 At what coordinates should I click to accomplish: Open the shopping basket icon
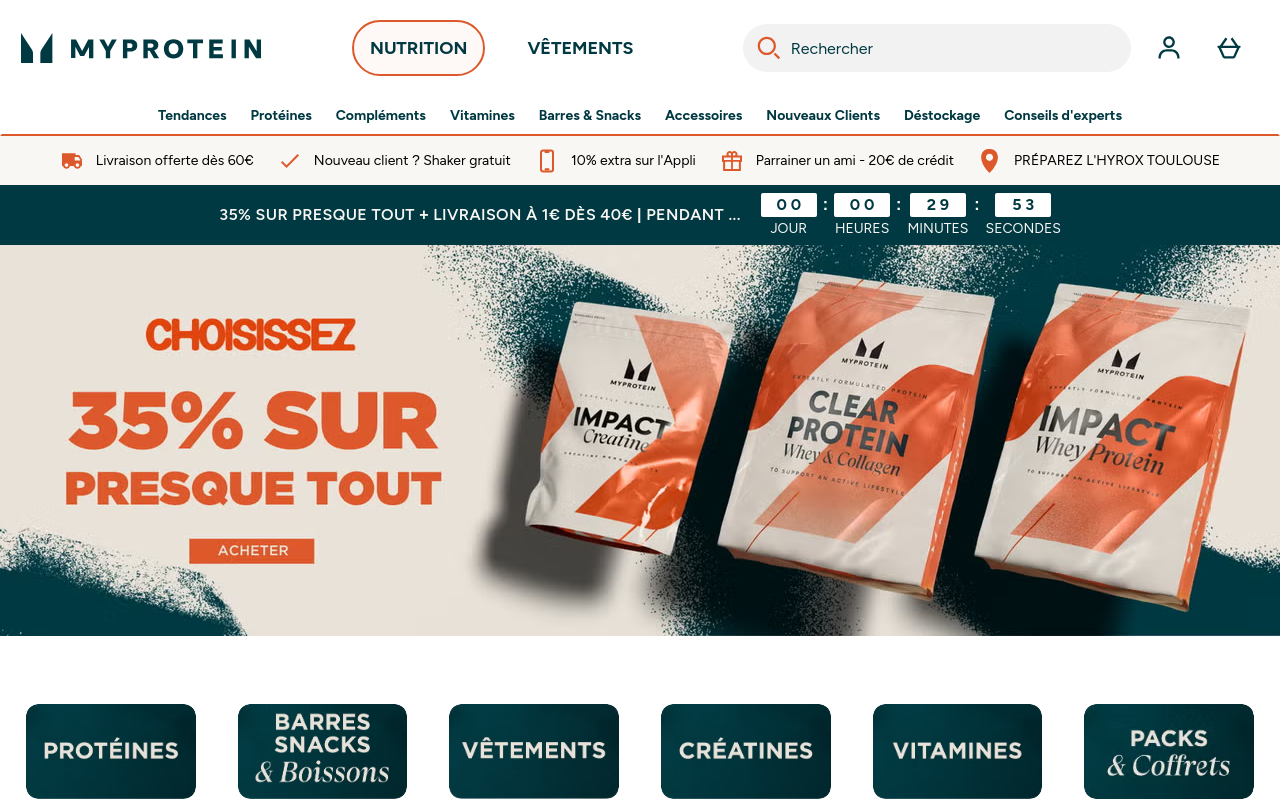1229,48
